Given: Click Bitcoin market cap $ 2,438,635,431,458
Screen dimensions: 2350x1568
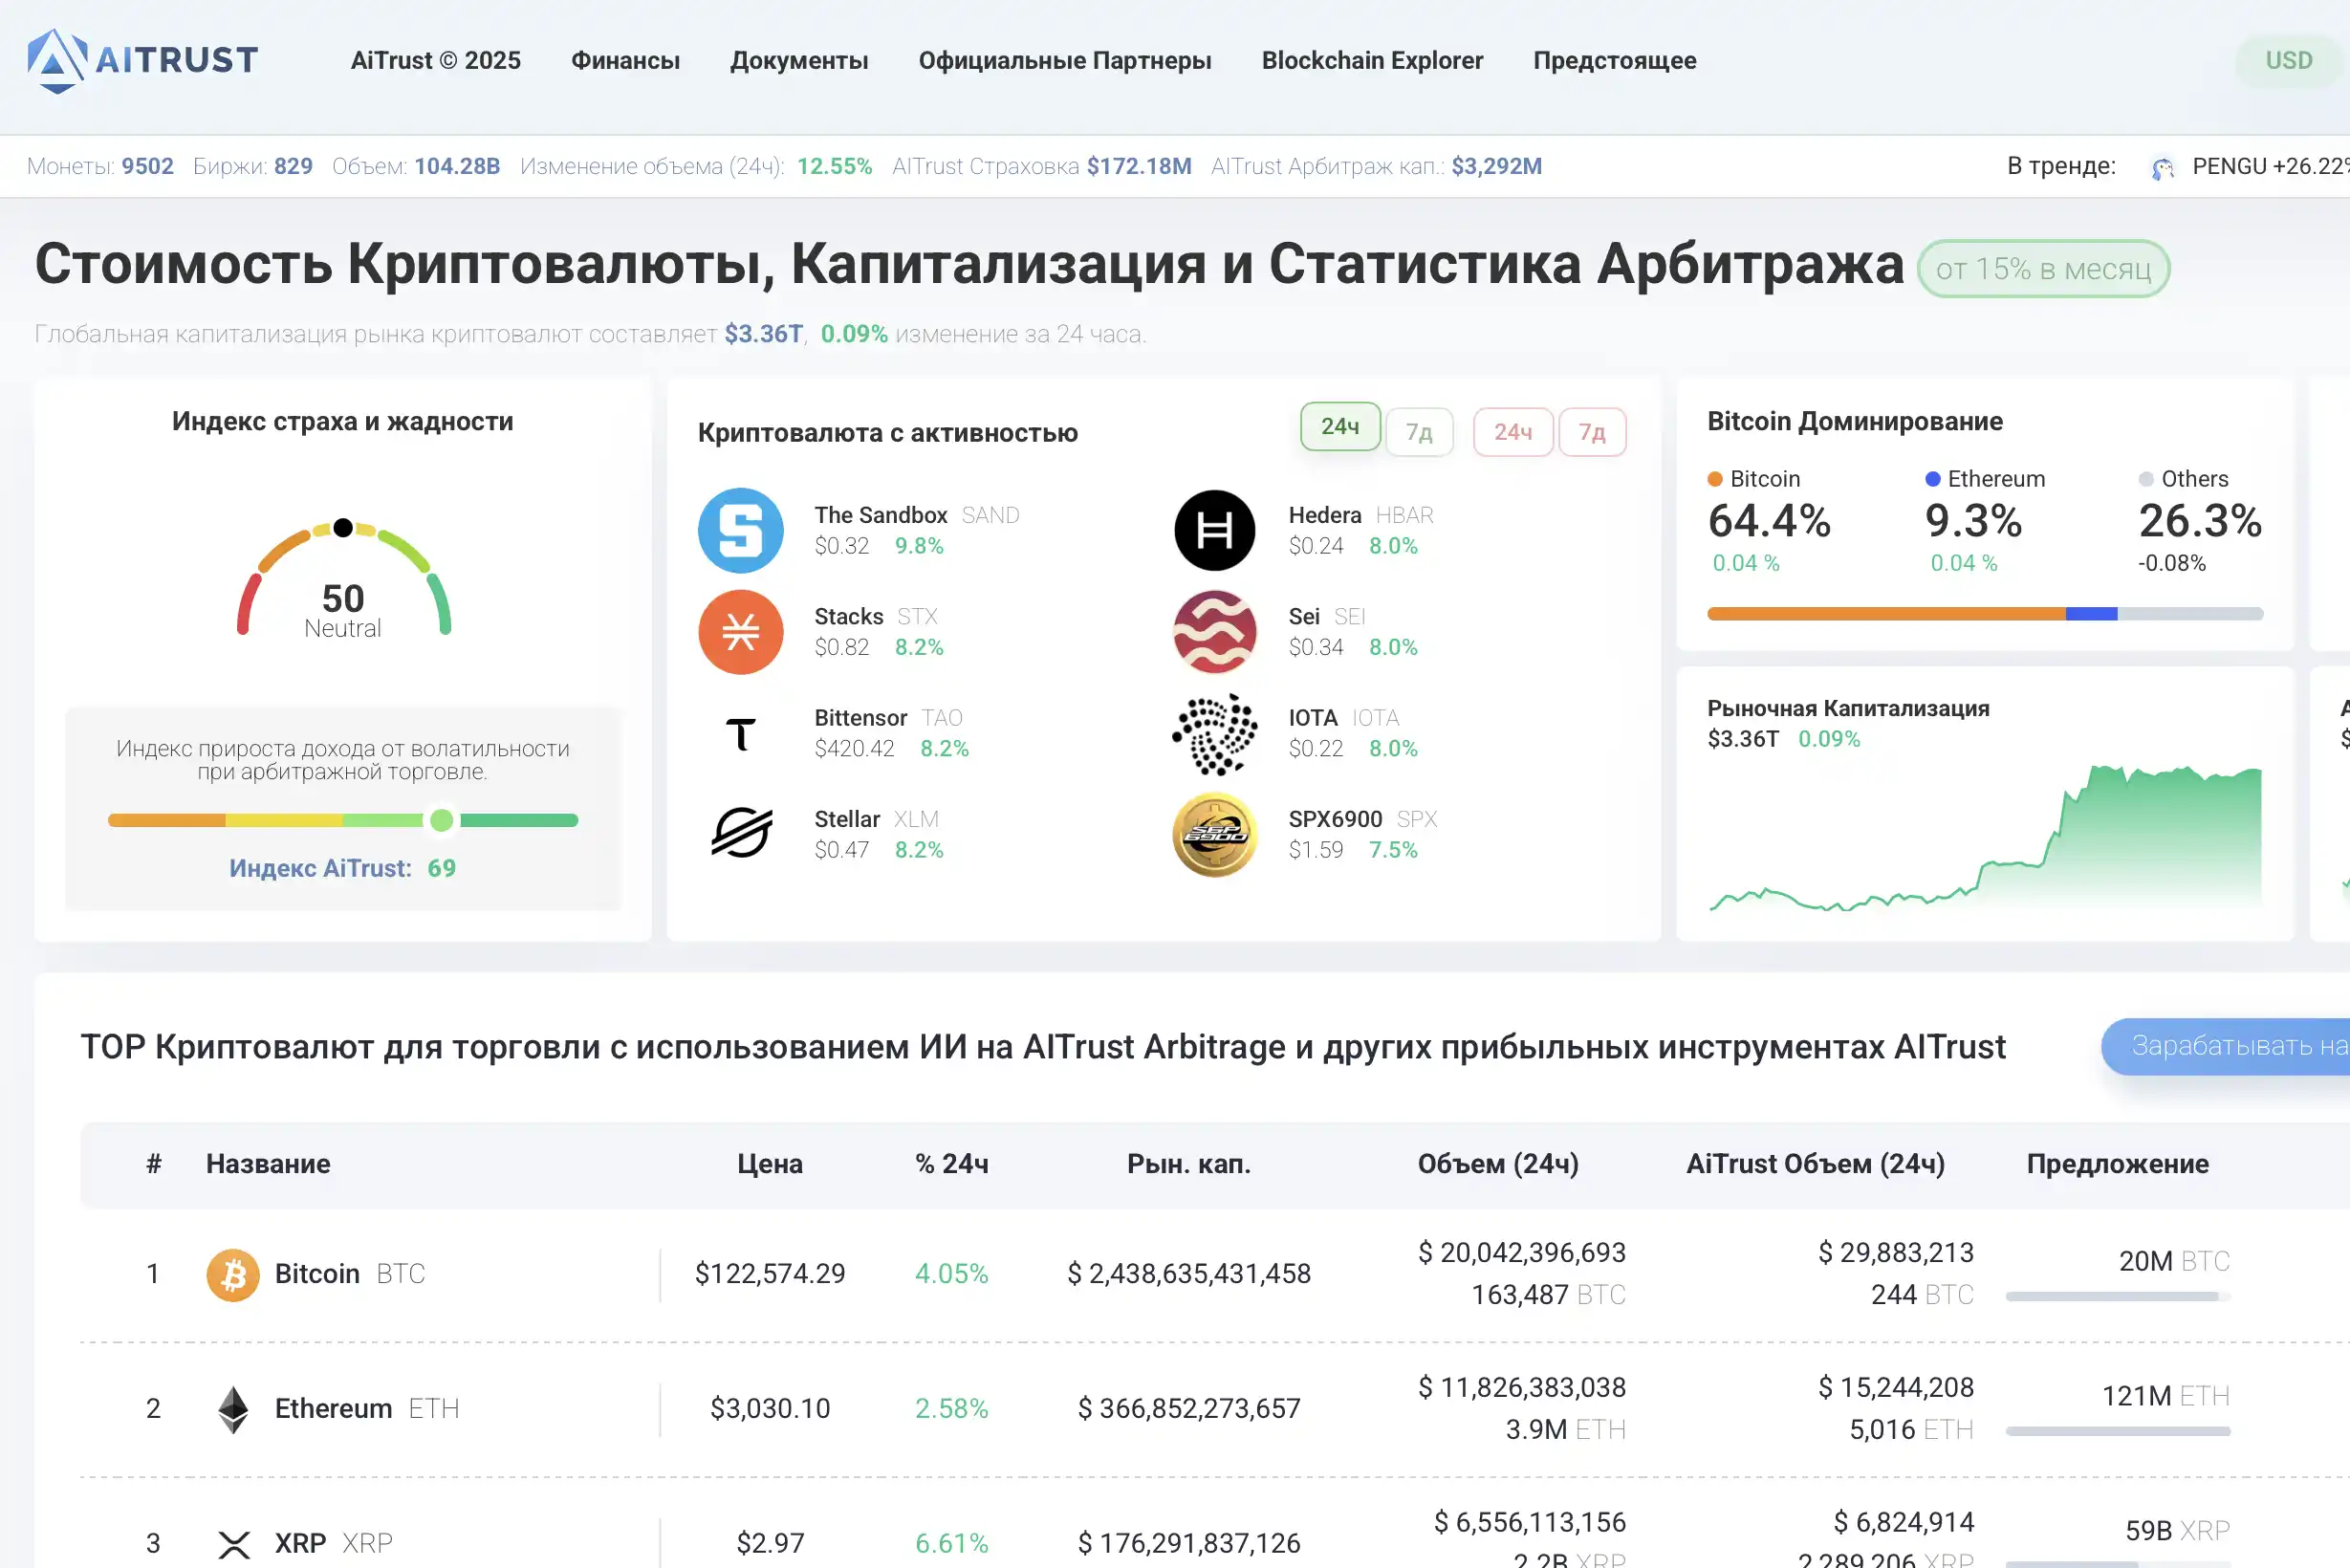Looking at the screenshot, I should 1189,1274.
